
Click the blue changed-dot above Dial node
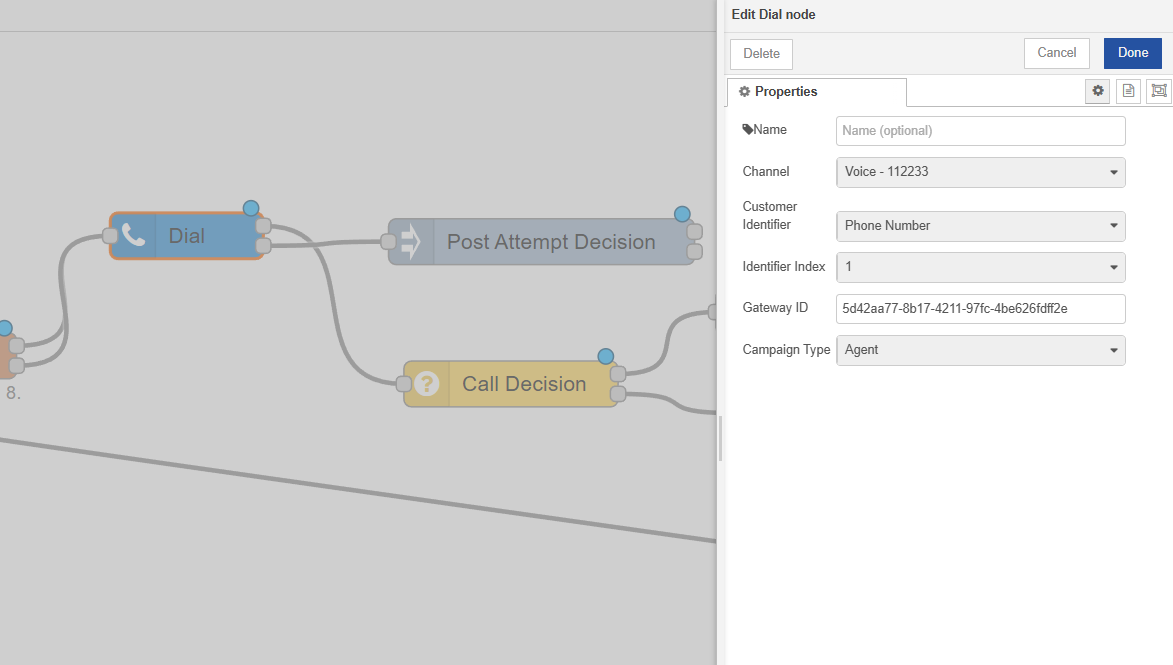pyautogui.click(x=251, y=208)
